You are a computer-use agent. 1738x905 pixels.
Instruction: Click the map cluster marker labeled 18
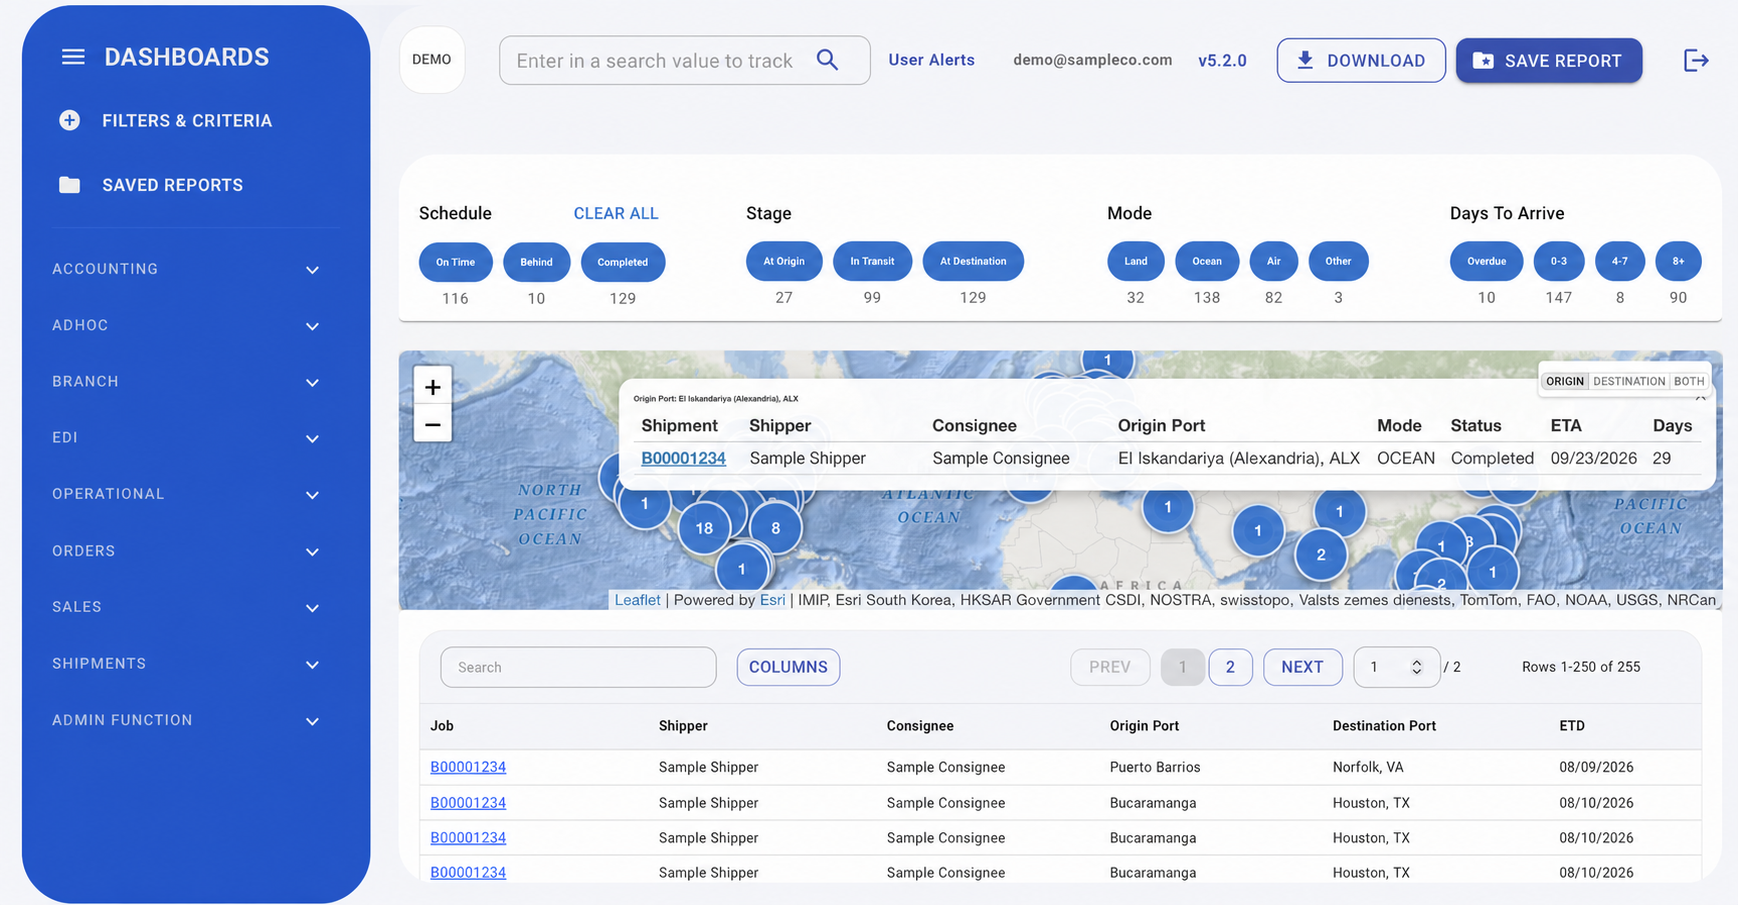pyautogui.click(x=704, y=528)
